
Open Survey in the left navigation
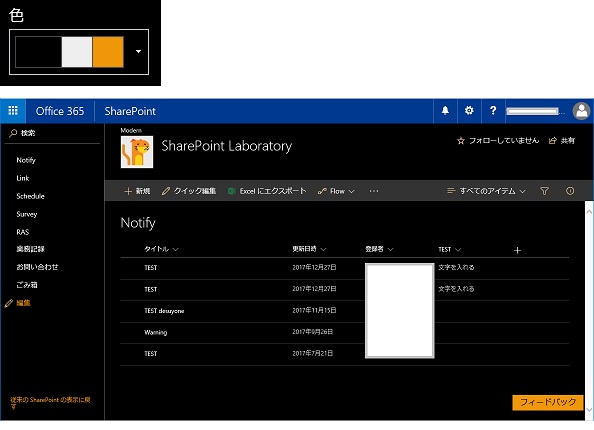pyautogui.click(x=27, y=214)
